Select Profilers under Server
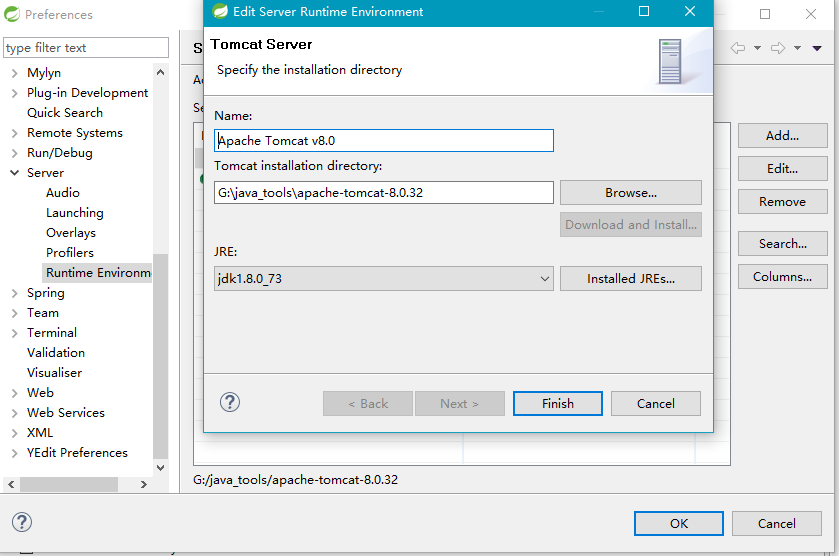 (x=70, y=253)
